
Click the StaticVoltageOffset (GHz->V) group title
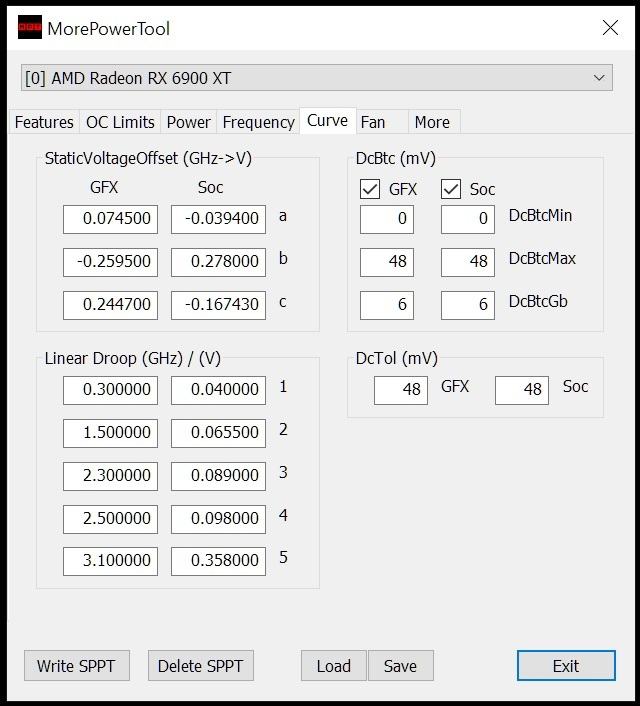148,158
